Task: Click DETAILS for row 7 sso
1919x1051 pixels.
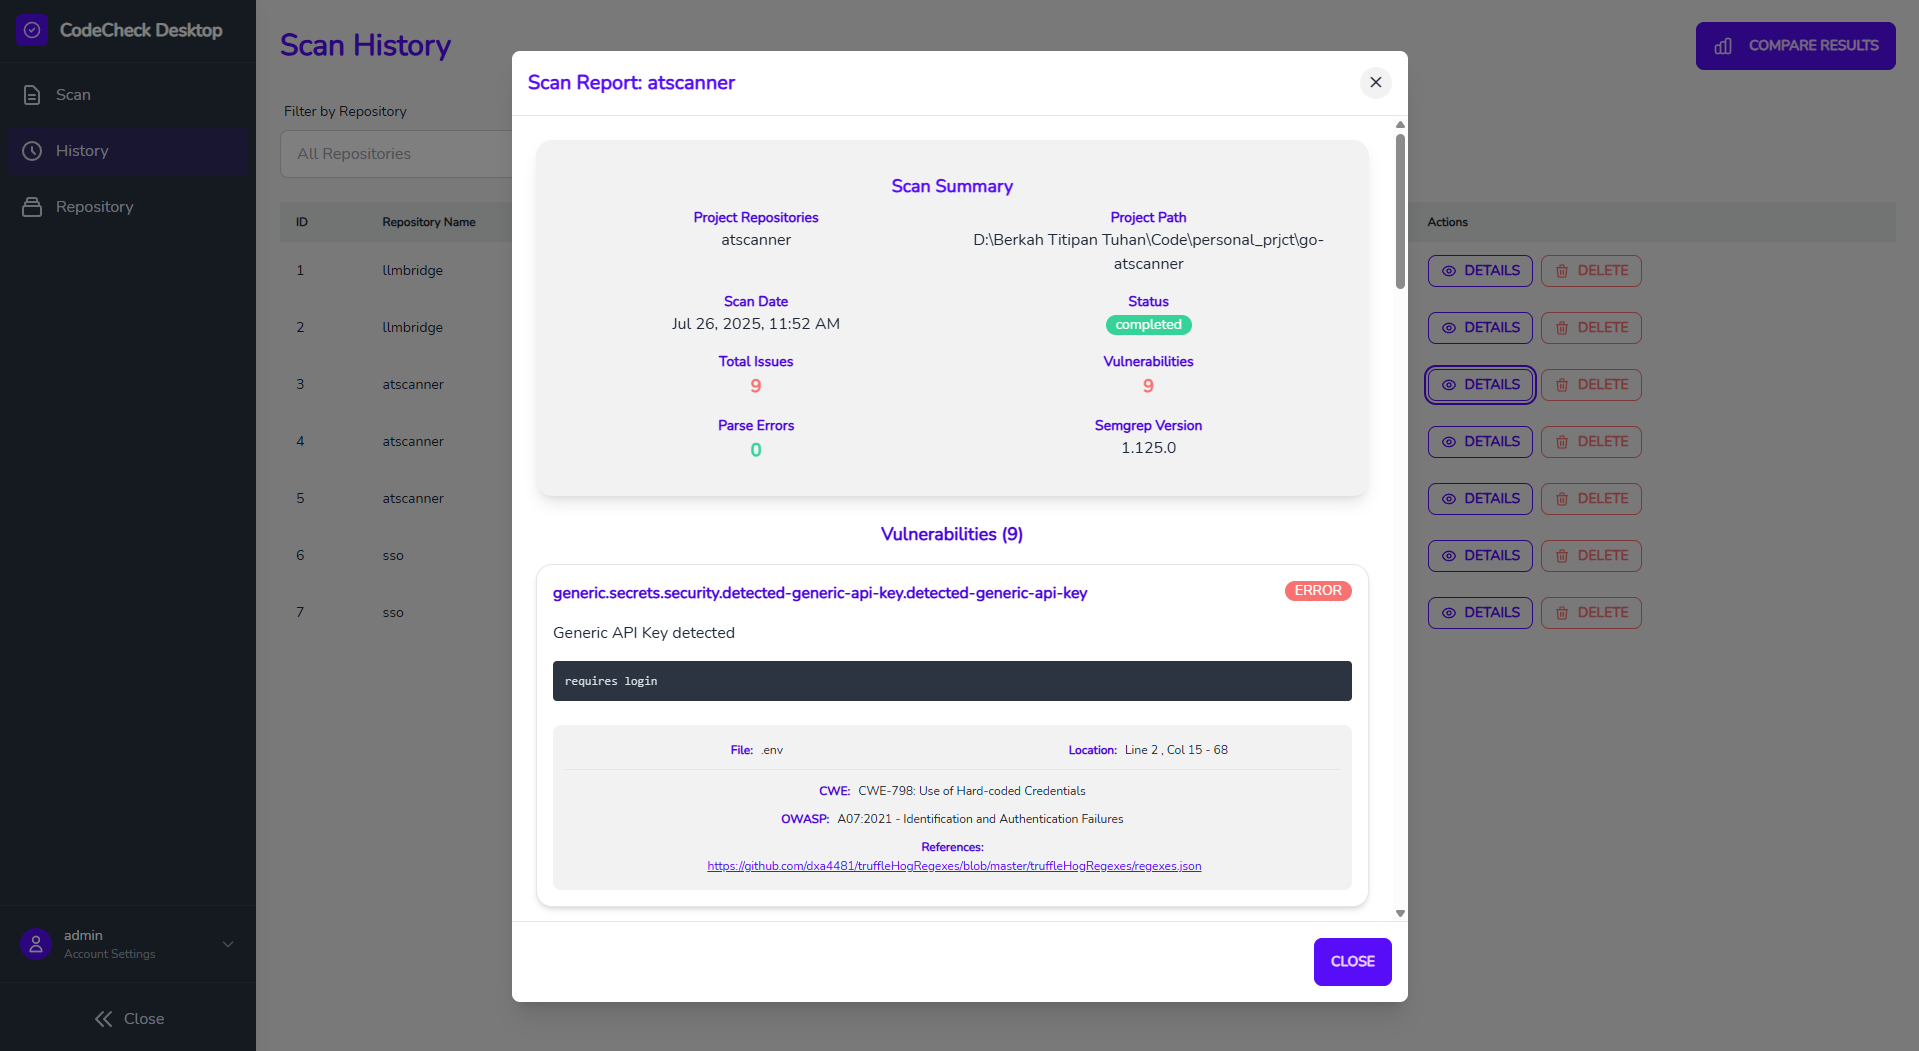Action: pyautogui.click(x=1480, y=613)
